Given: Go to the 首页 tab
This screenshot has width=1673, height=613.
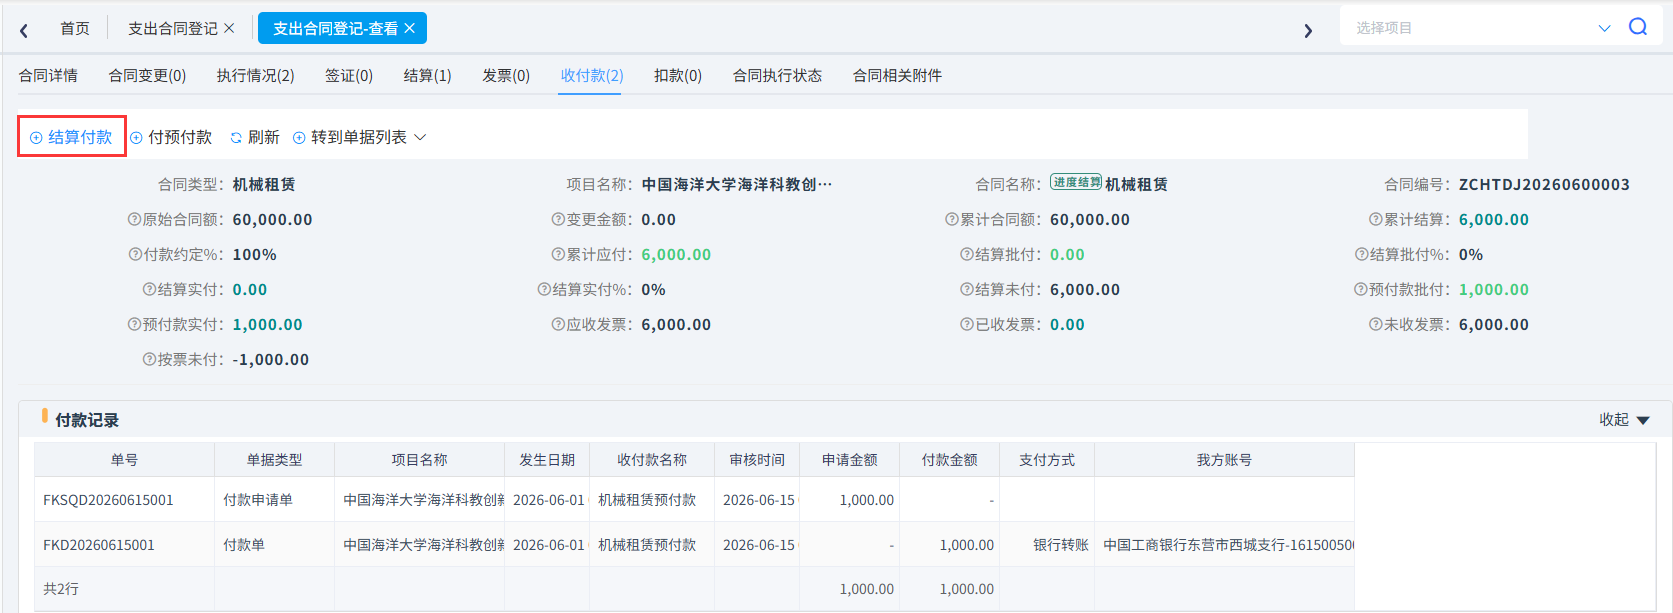Looking at the screenshot, I should (75, 28).
